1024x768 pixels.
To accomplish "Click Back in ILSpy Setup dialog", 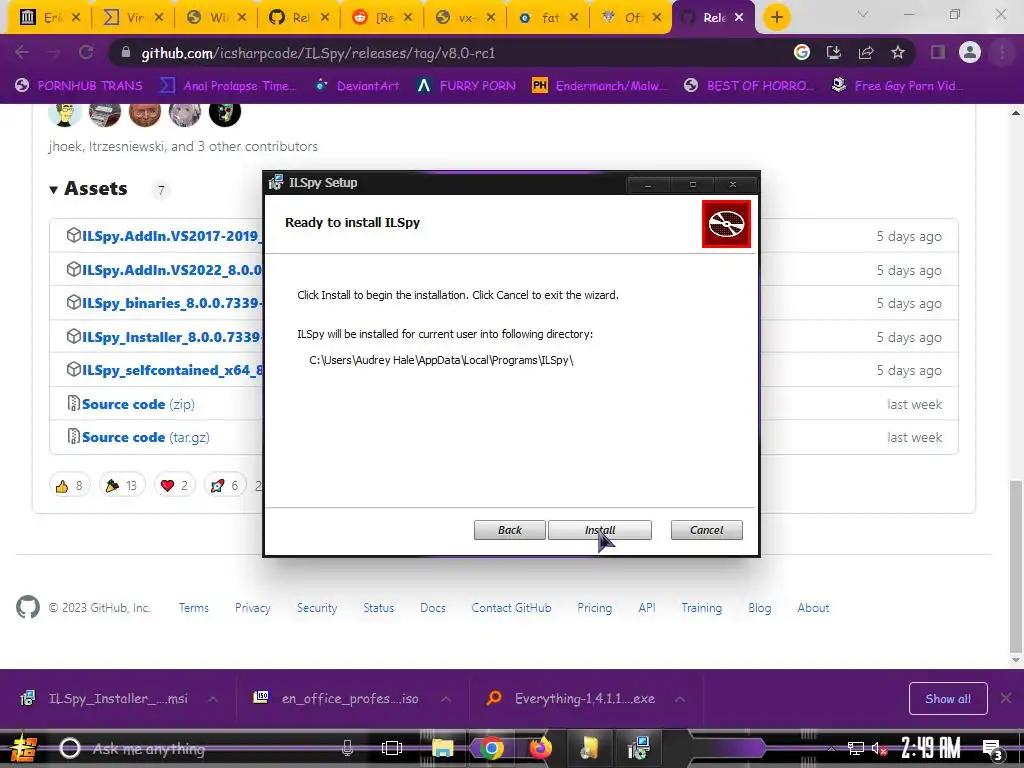I will [509, 530].
